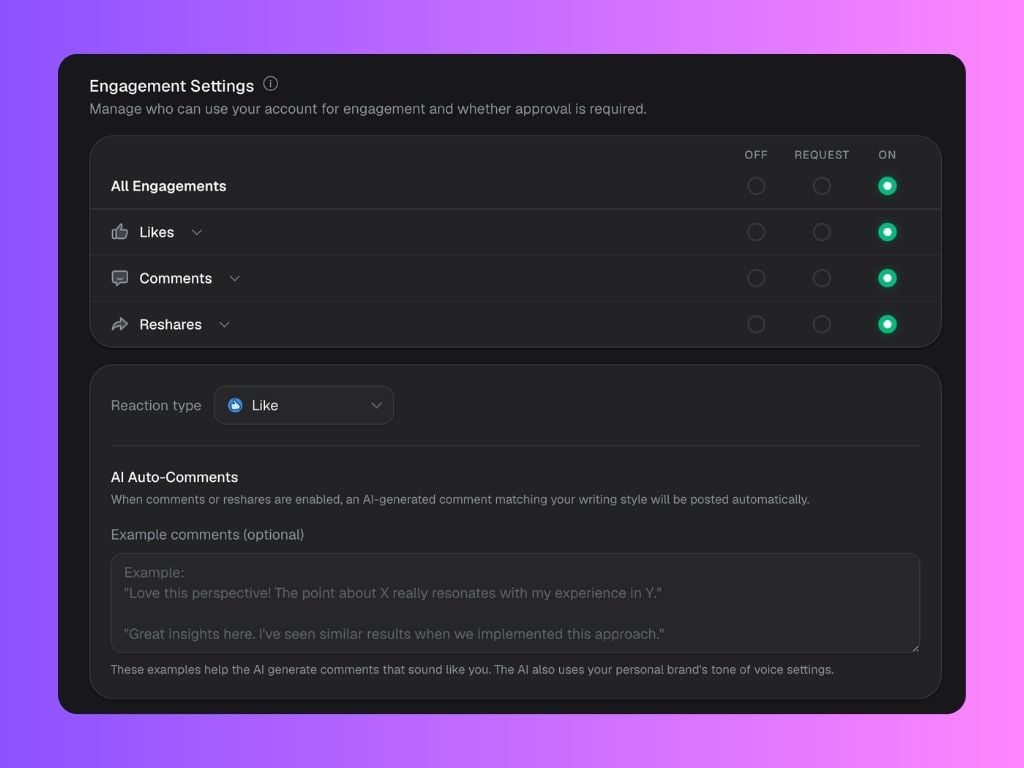This screenshot has height=768, width=1024.
Task: Expand the Comments row chevron
Action: pos(234,279)
